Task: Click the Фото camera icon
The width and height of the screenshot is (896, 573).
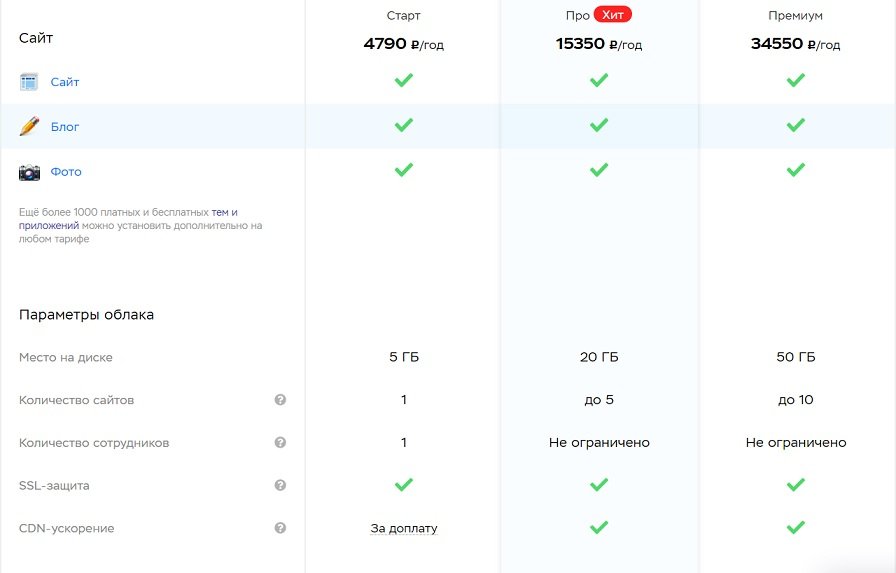Action: pos(29,172)
